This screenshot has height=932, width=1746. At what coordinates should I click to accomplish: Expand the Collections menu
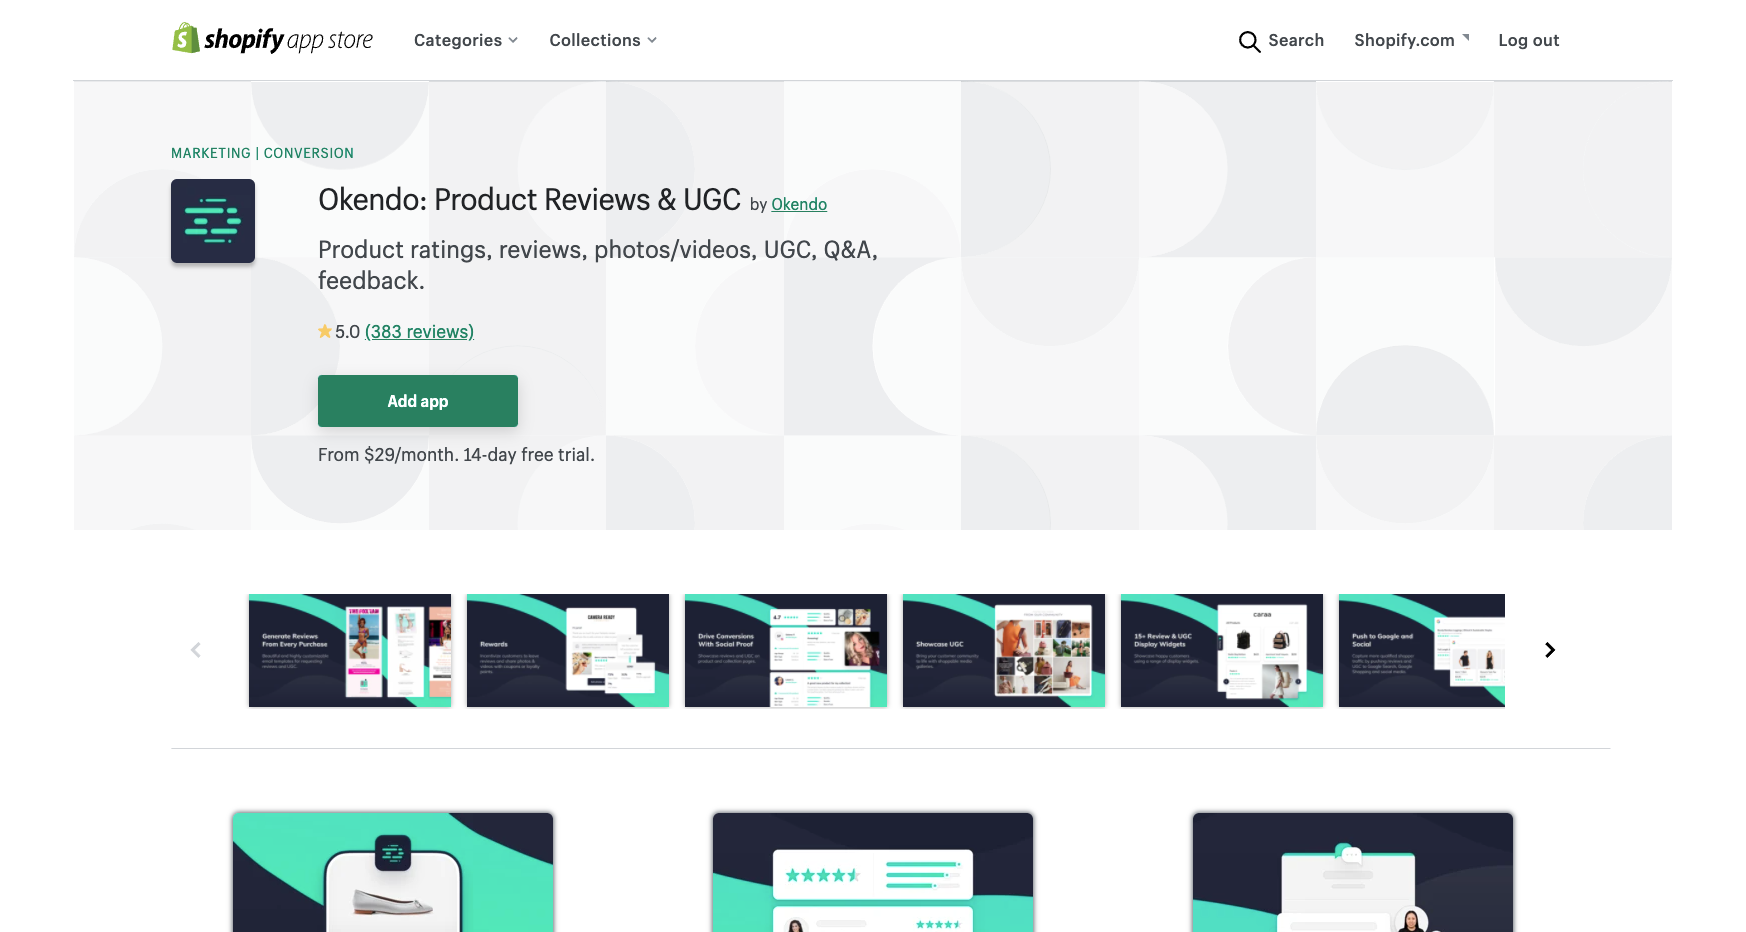[x=603, y=40]
